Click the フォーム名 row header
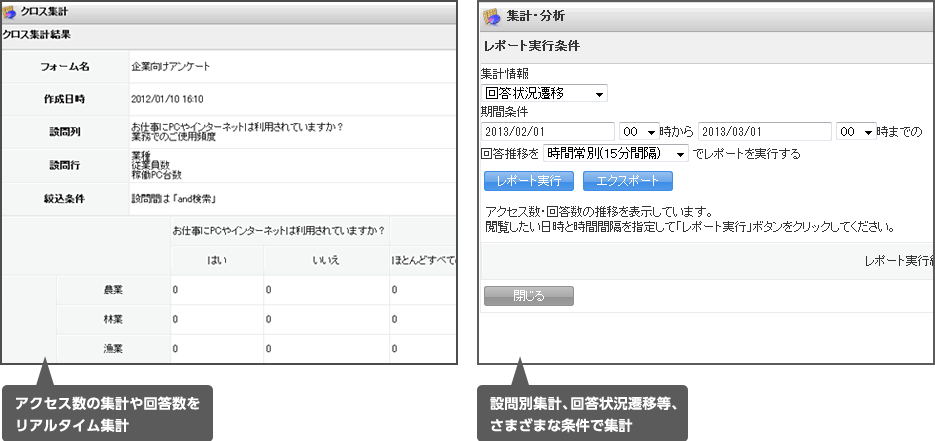The height and width of the screenshot is (441, 935). tap(65, 67)
